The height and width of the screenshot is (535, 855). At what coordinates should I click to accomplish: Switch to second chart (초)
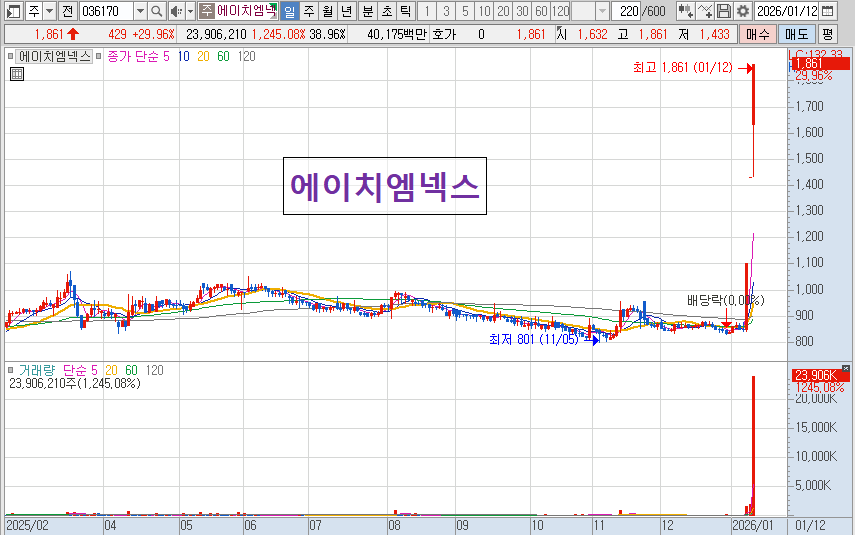point(387,11)
